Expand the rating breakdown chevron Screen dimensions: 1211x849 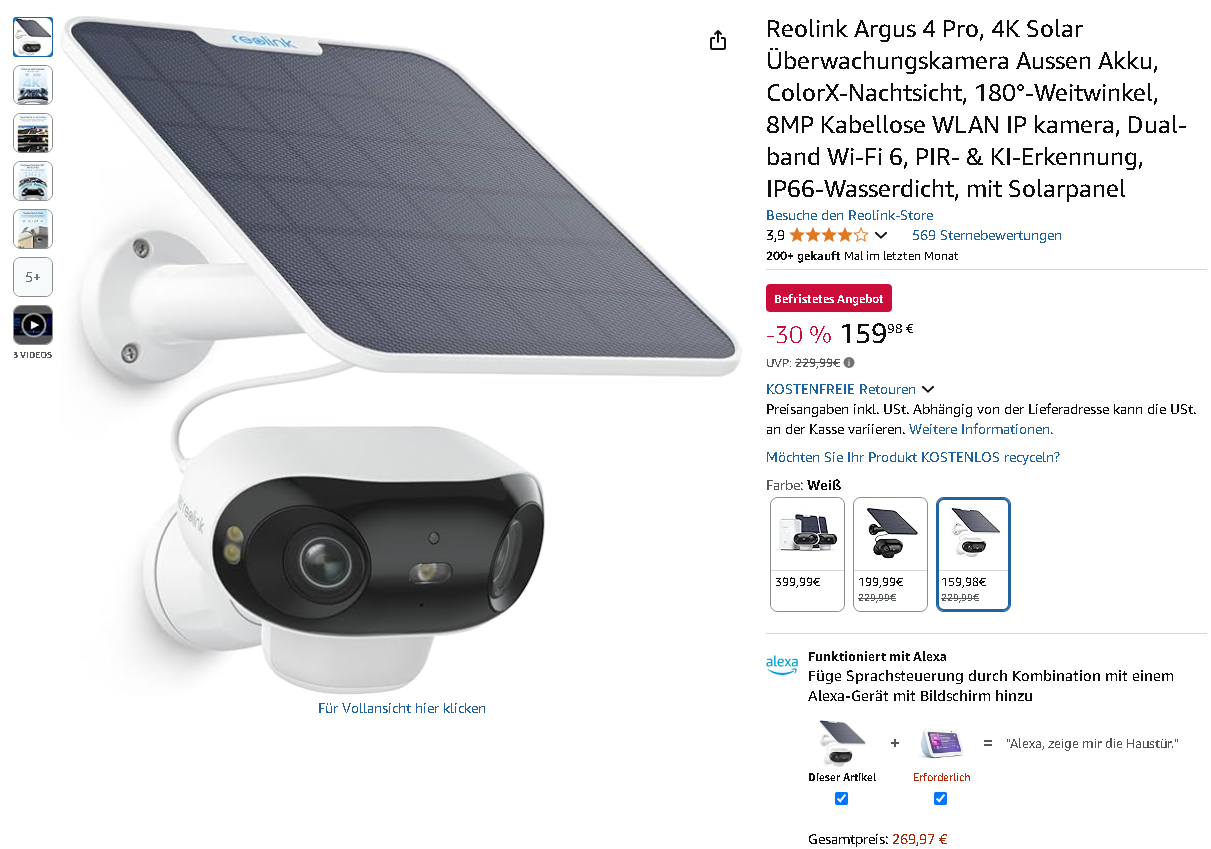click(880, 236)
